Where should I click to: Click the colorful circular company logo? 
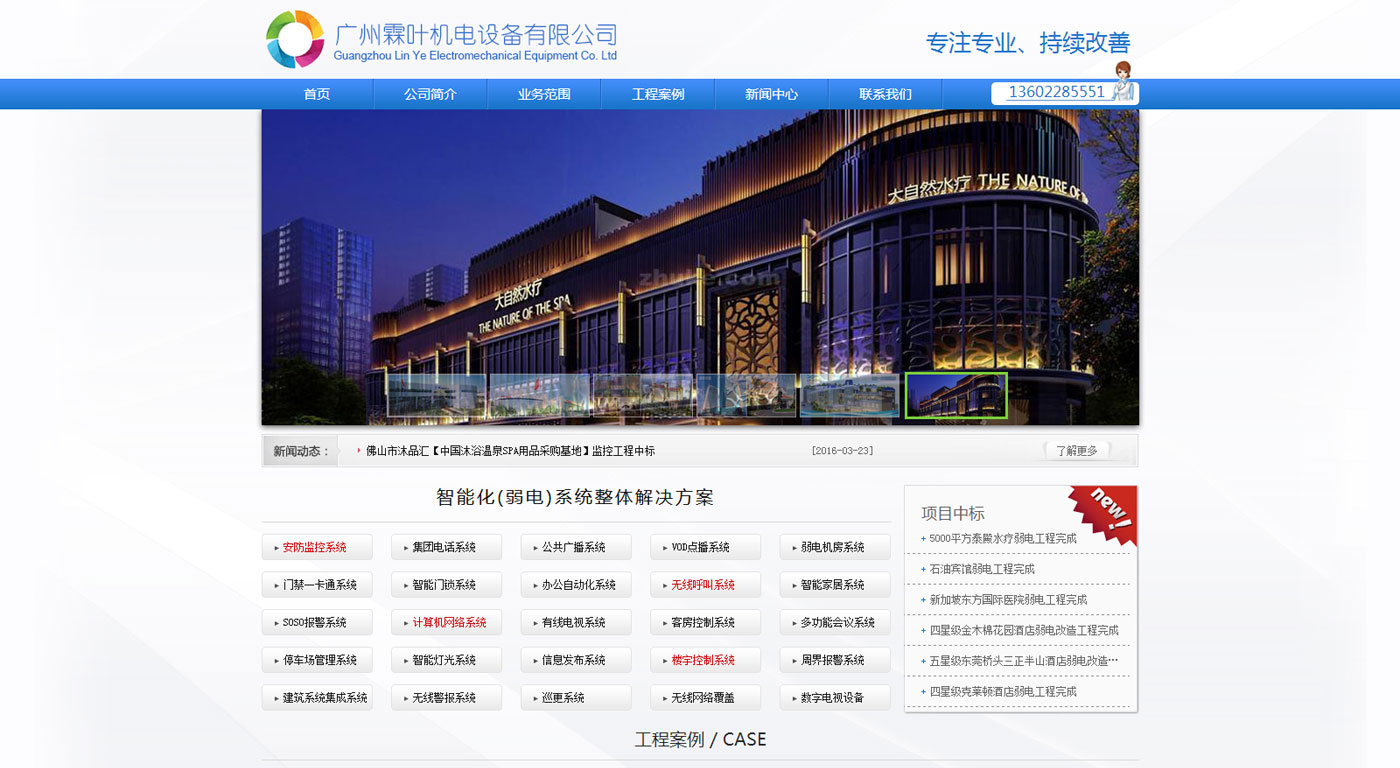(x=295, y=39)
